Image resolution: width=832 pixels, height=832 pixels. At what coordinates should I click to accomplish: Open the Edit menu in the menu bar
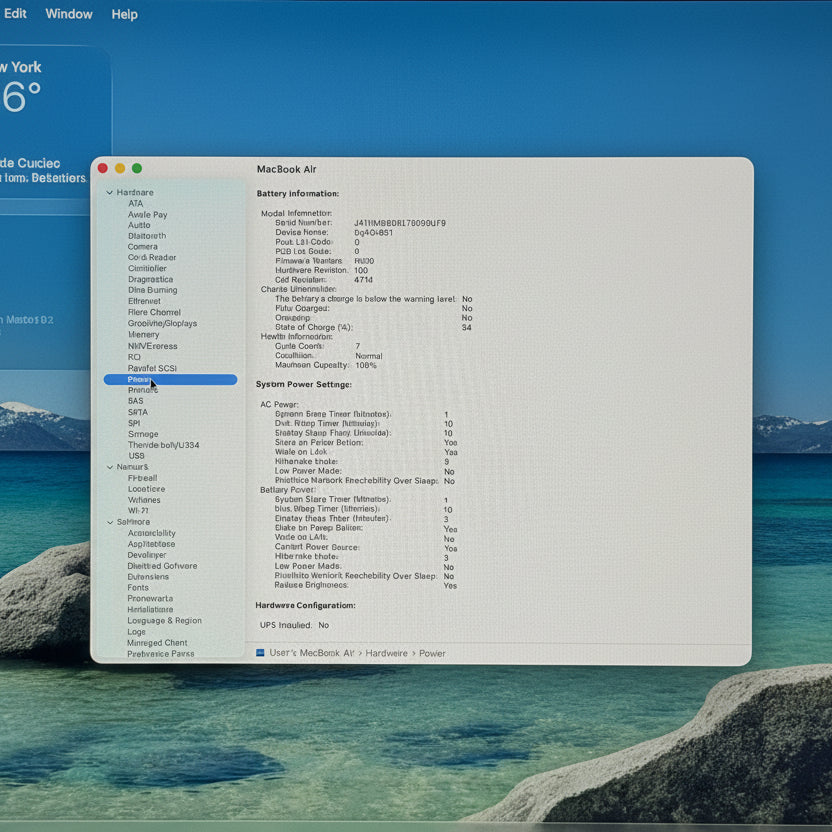(x=15, y=13)
